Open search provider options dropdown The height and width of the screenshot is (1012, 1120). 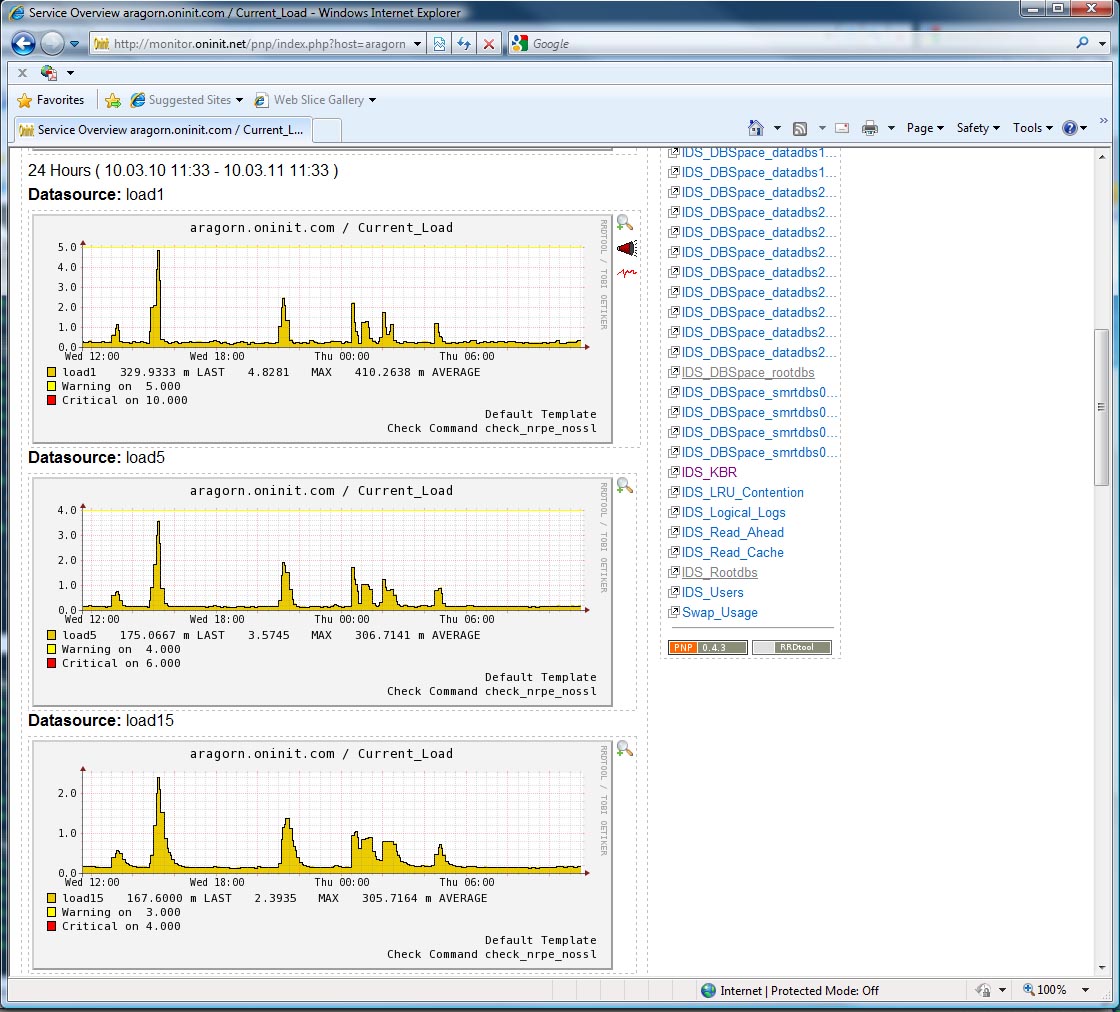(1102, 44)
